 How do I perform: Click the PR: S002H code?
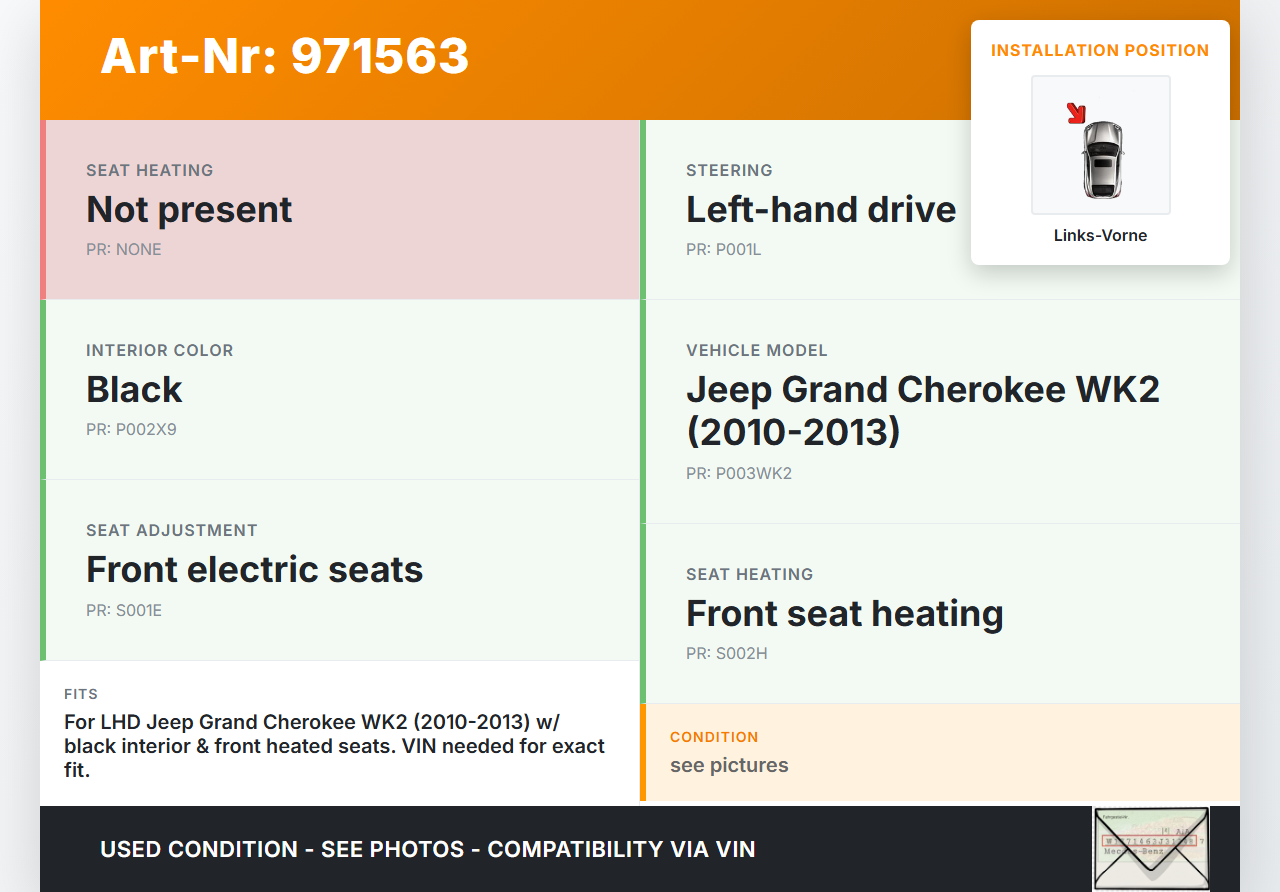726,654
